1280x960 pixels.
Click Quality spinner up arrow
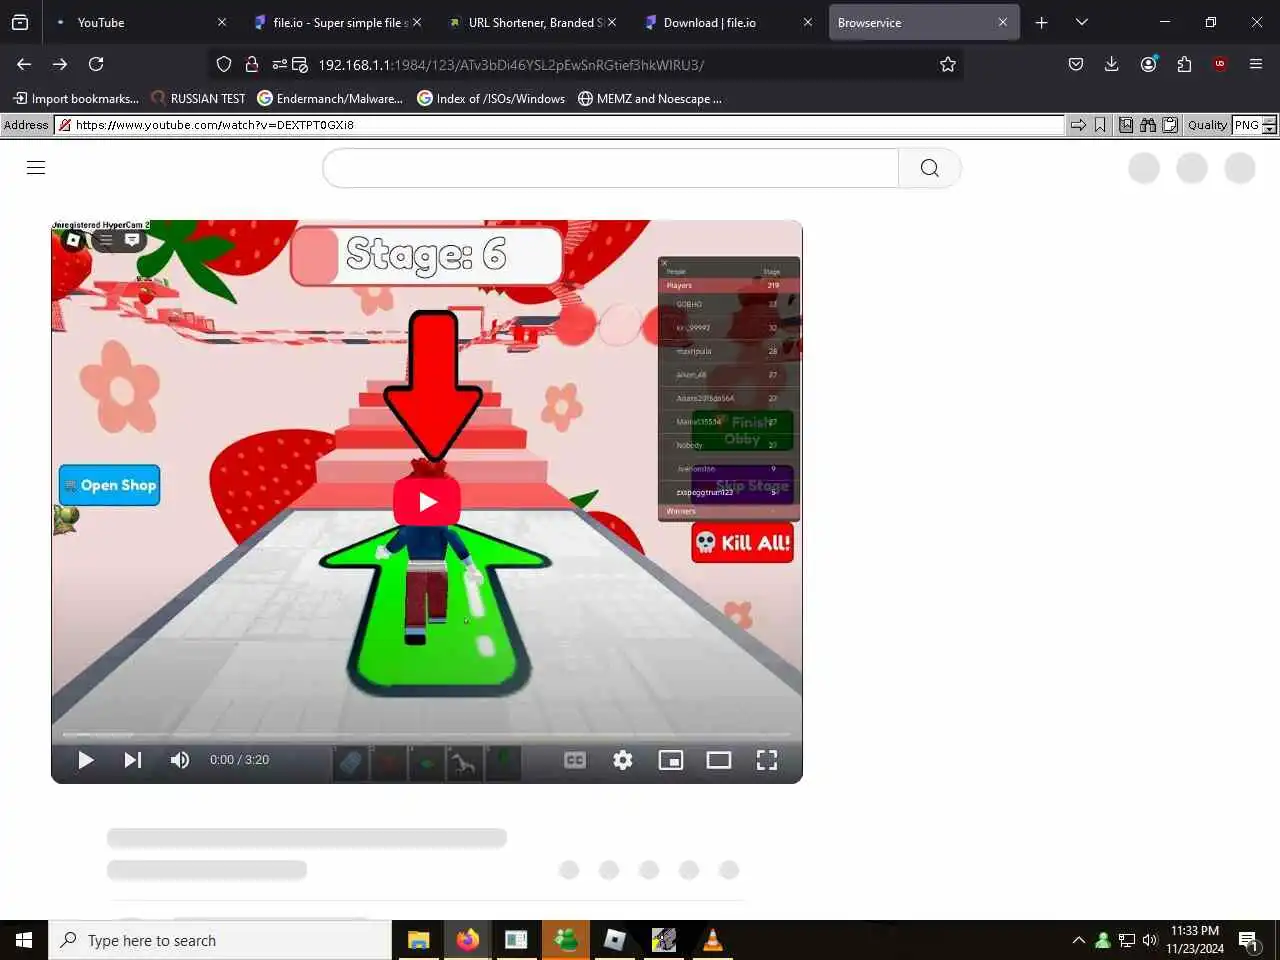(1270, 121)
